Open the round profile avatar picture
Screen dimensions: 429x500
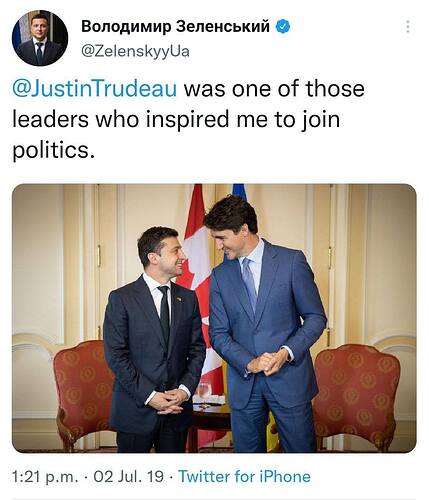[x=40, y=38]
